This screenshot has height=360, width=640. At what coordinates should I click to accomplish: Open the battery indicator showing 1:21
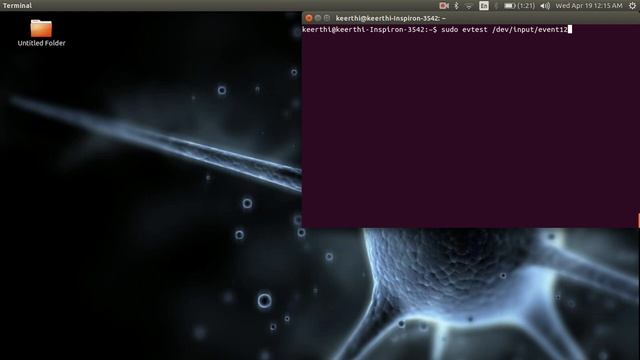[x=519, y=6]
